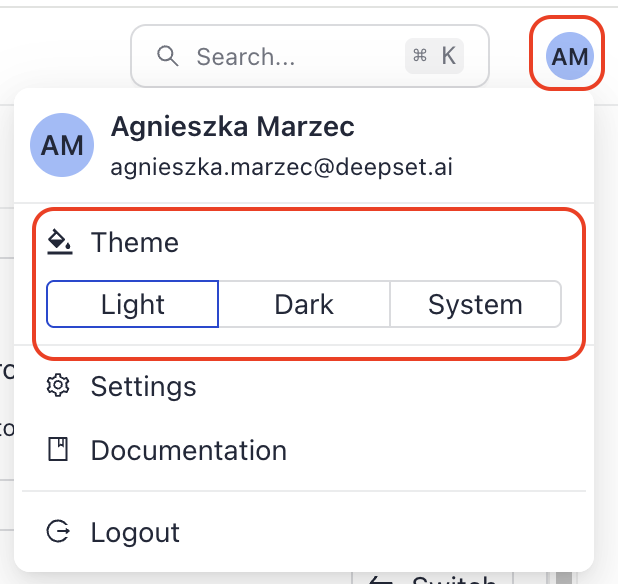Click the magnifying glass search icon
The width and height of the screenshot is (618, 584).
(x=168, y=56)
